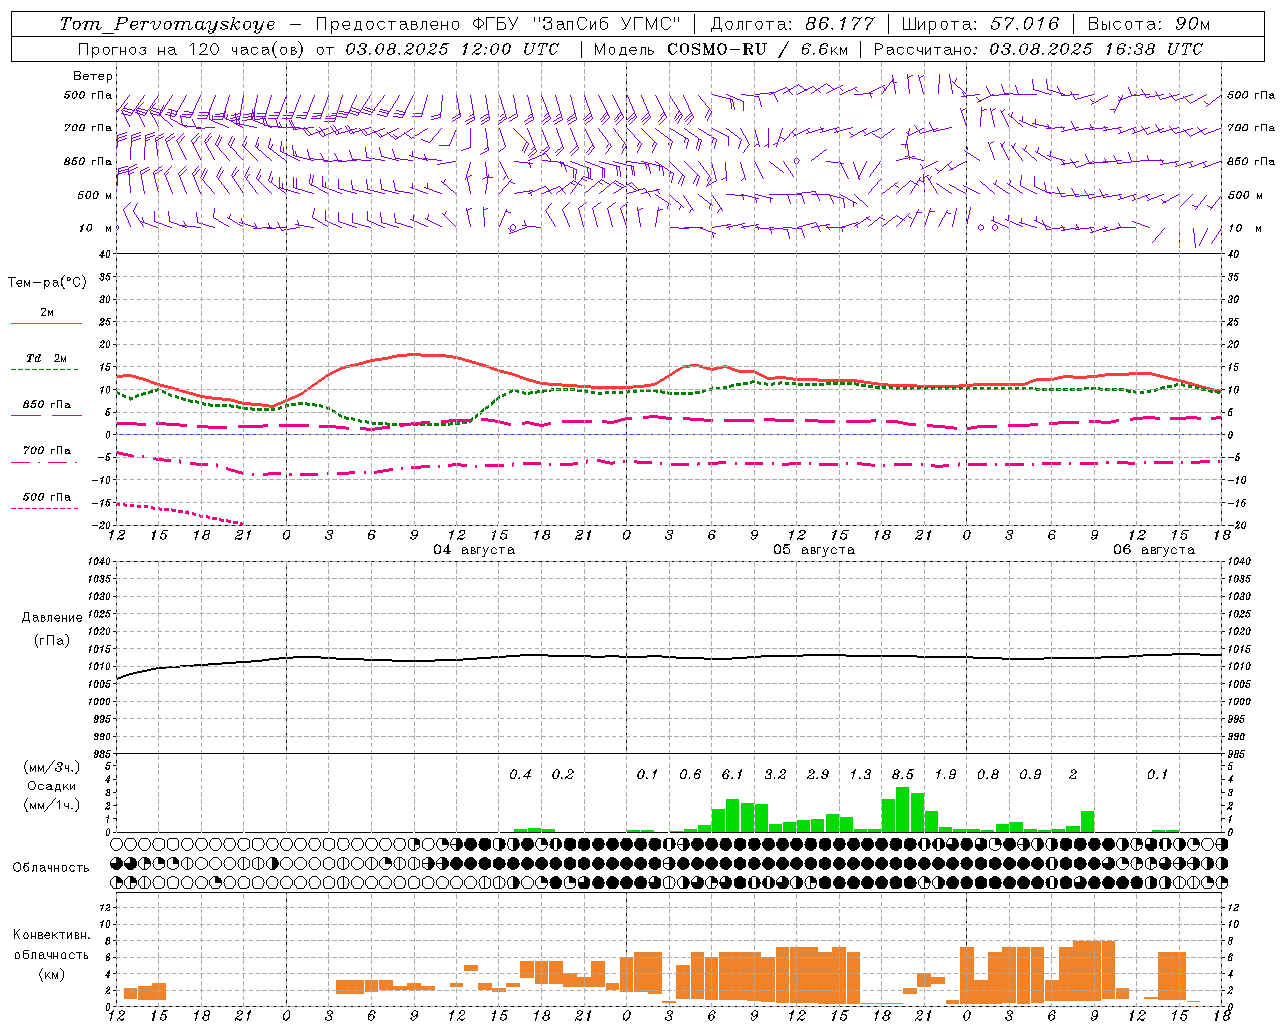This screenshot has height=1024, width=1280.
Task: Click the "05 августа" date label
Action: pos(814,550)
